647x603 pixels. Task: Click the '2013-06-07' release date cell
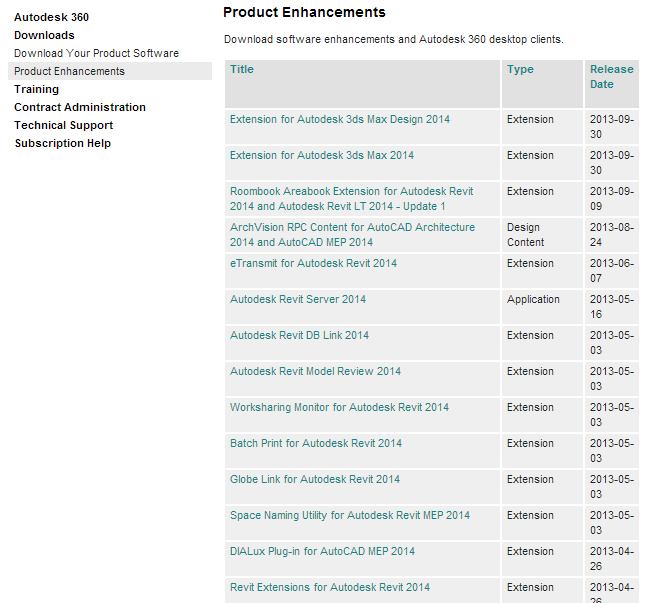click(612, 270)
